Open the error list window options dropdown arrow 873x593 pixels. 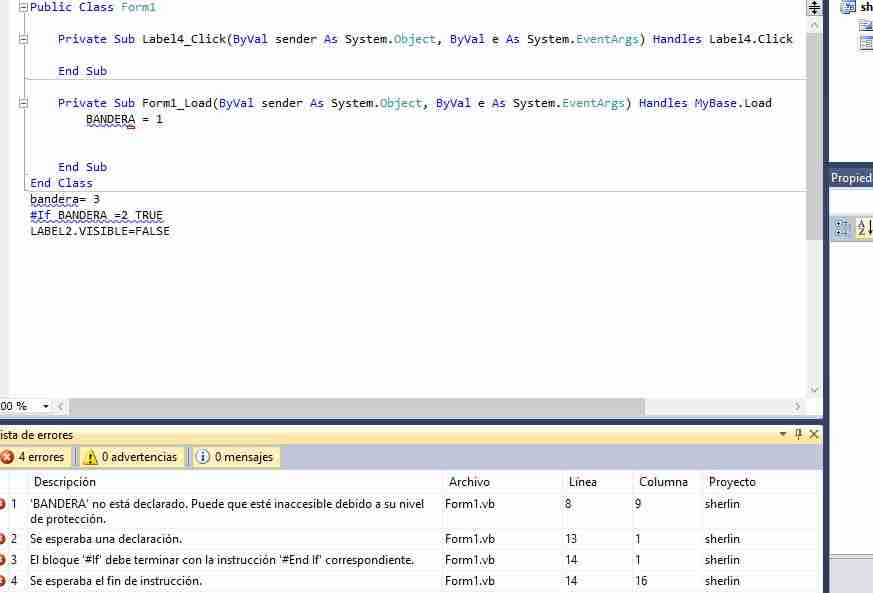783,434
